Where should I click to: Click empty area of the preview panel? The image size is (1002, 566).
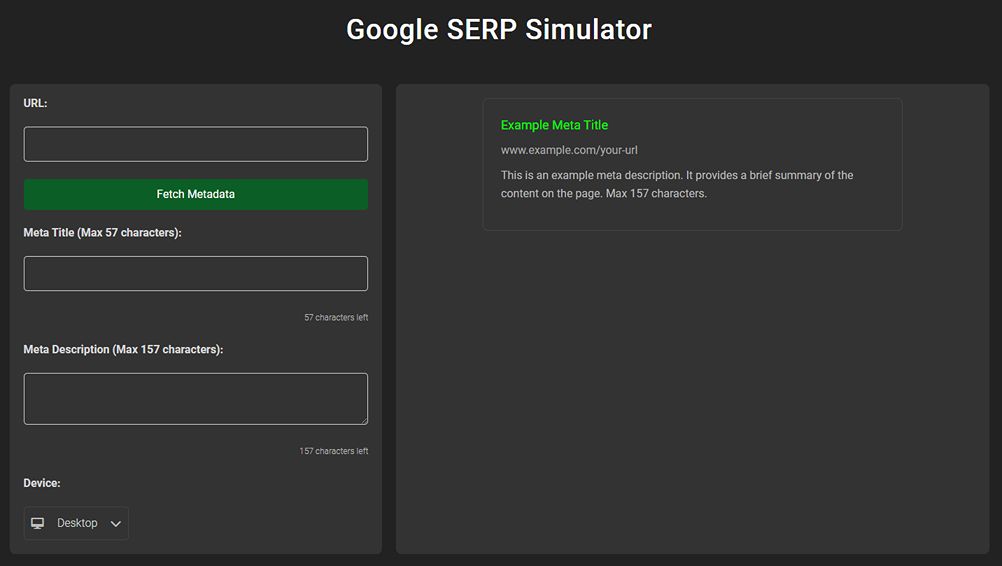pos(693,390)
